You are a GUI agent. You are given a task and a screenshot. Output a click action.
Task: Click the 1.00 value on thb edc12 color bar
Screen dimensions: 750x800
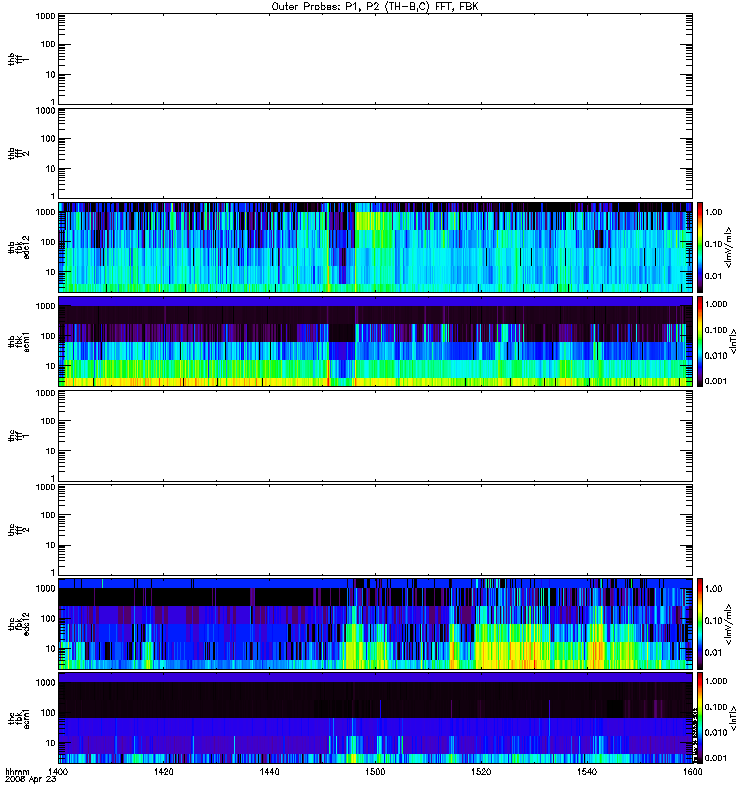click(713, 212)
